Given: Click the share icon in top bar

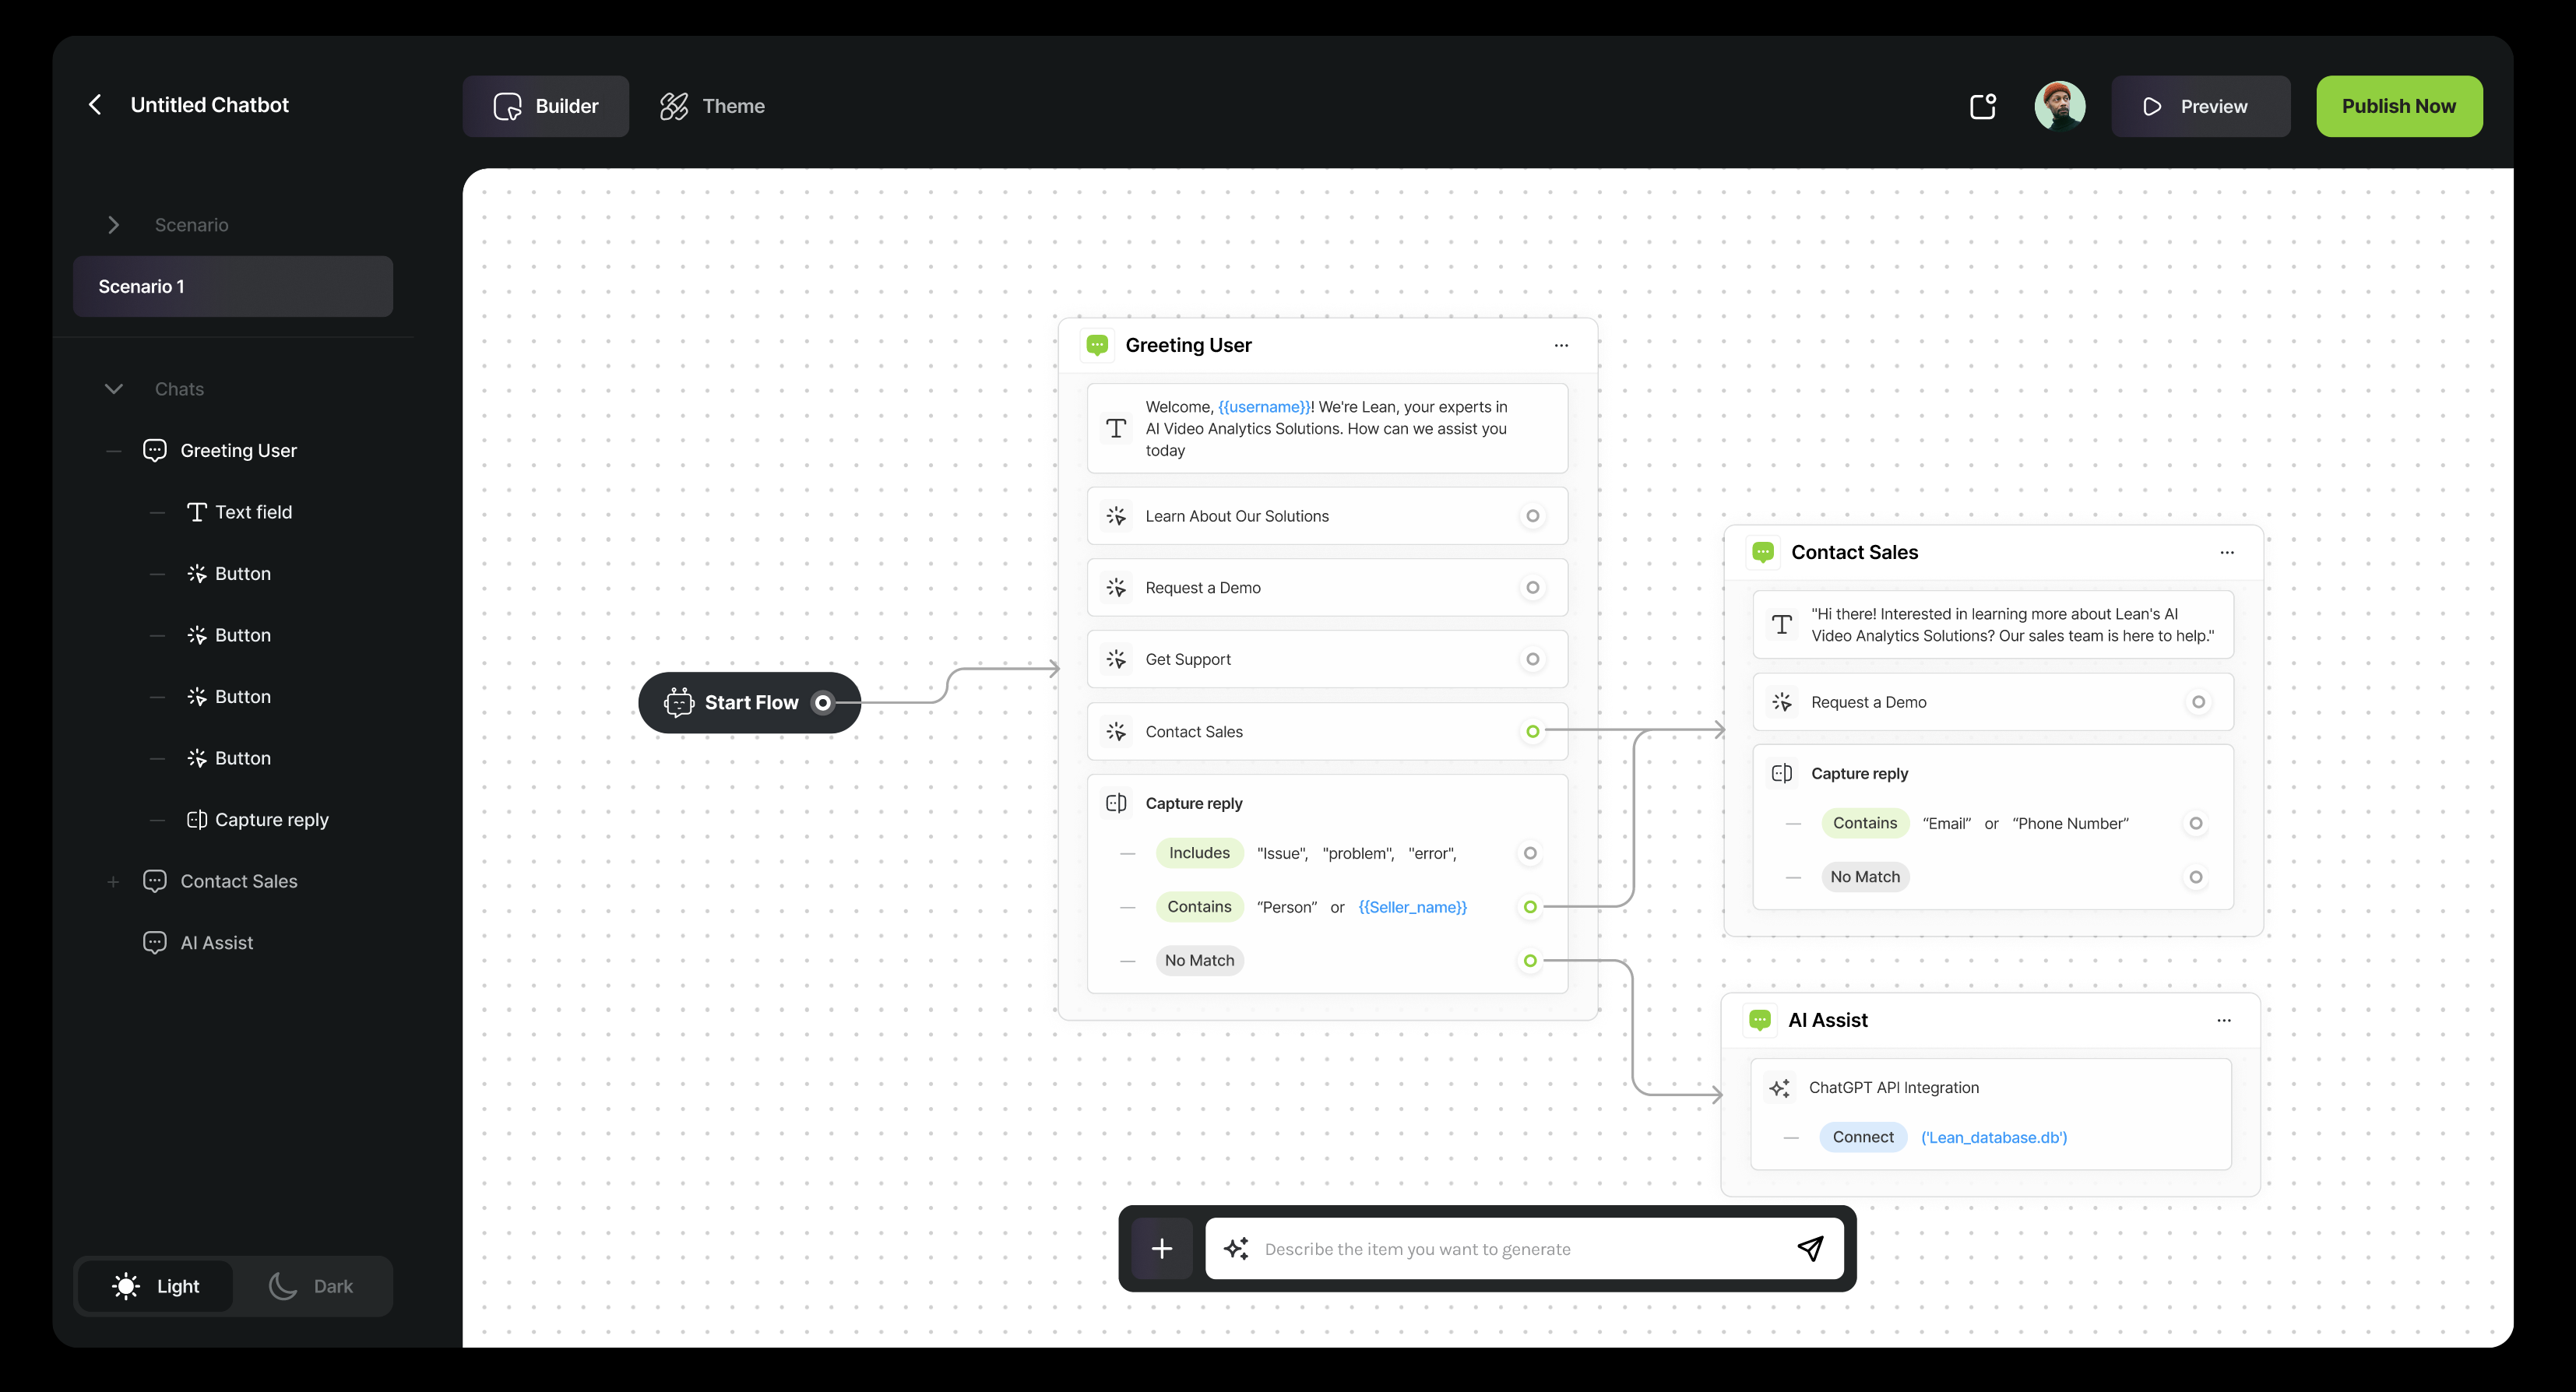Looking at the screenshot, I should [x=1983, y=106].
